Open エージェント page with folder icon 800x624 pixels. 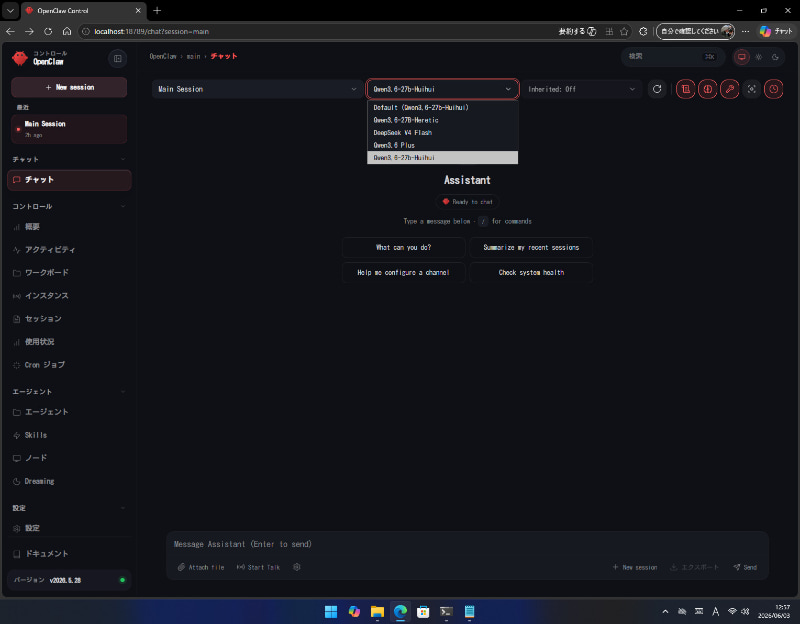coord(69,412)
